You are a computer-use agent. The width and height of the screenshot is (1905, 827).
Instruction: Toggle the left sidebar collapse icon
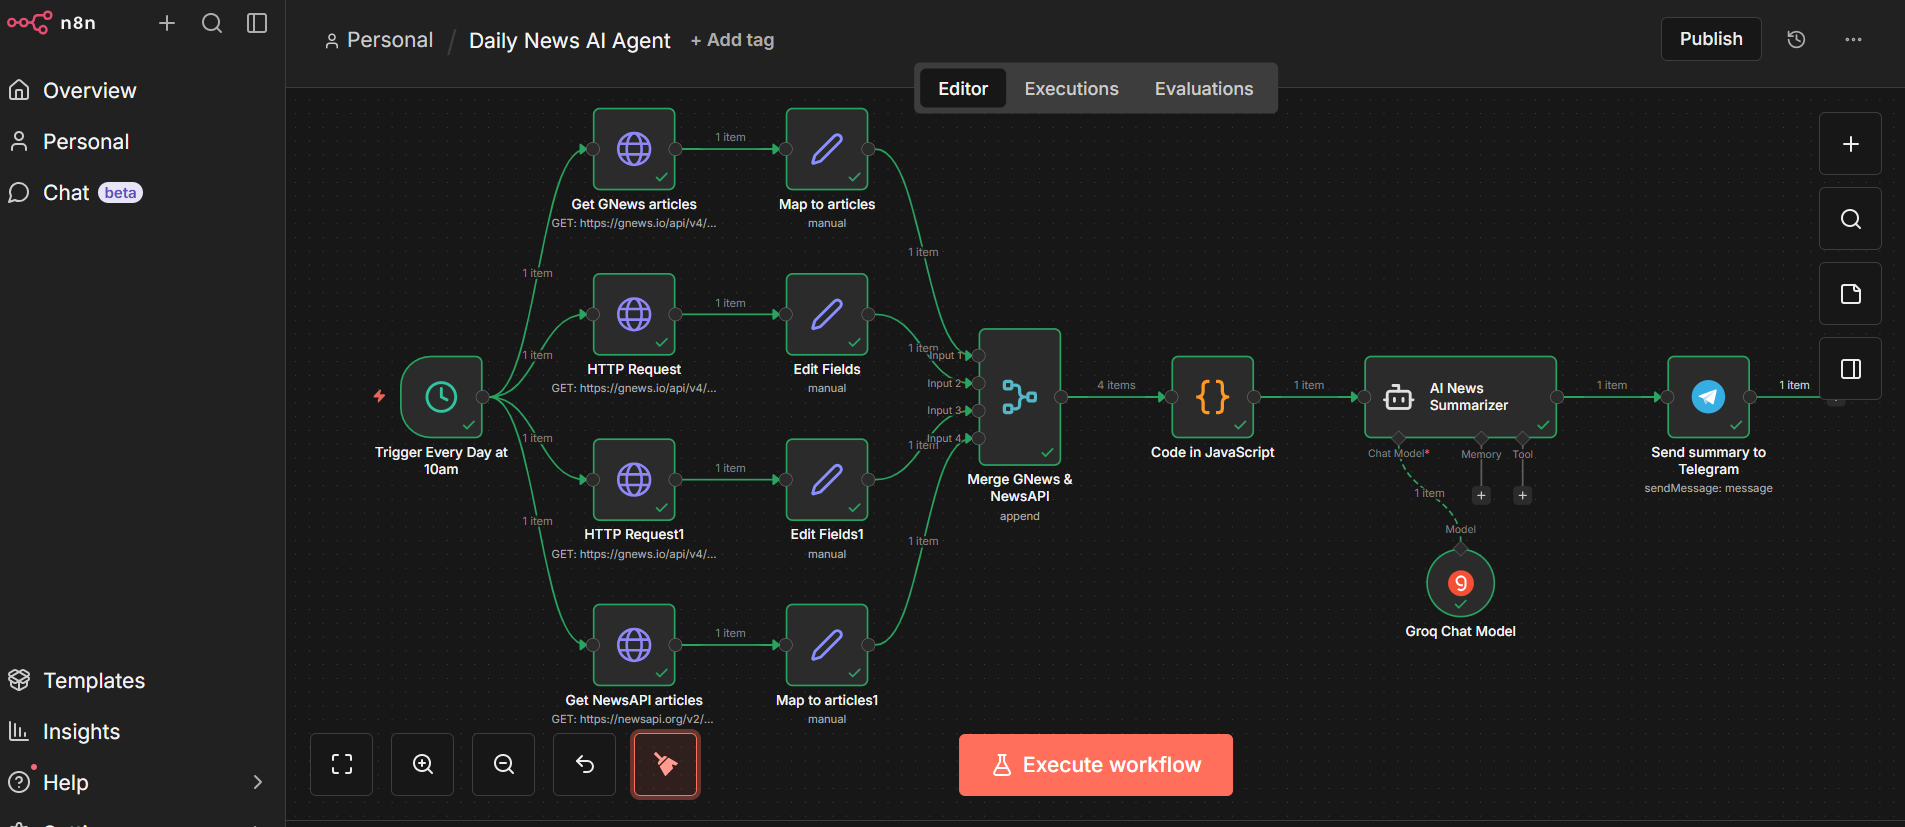pos(257,23)
